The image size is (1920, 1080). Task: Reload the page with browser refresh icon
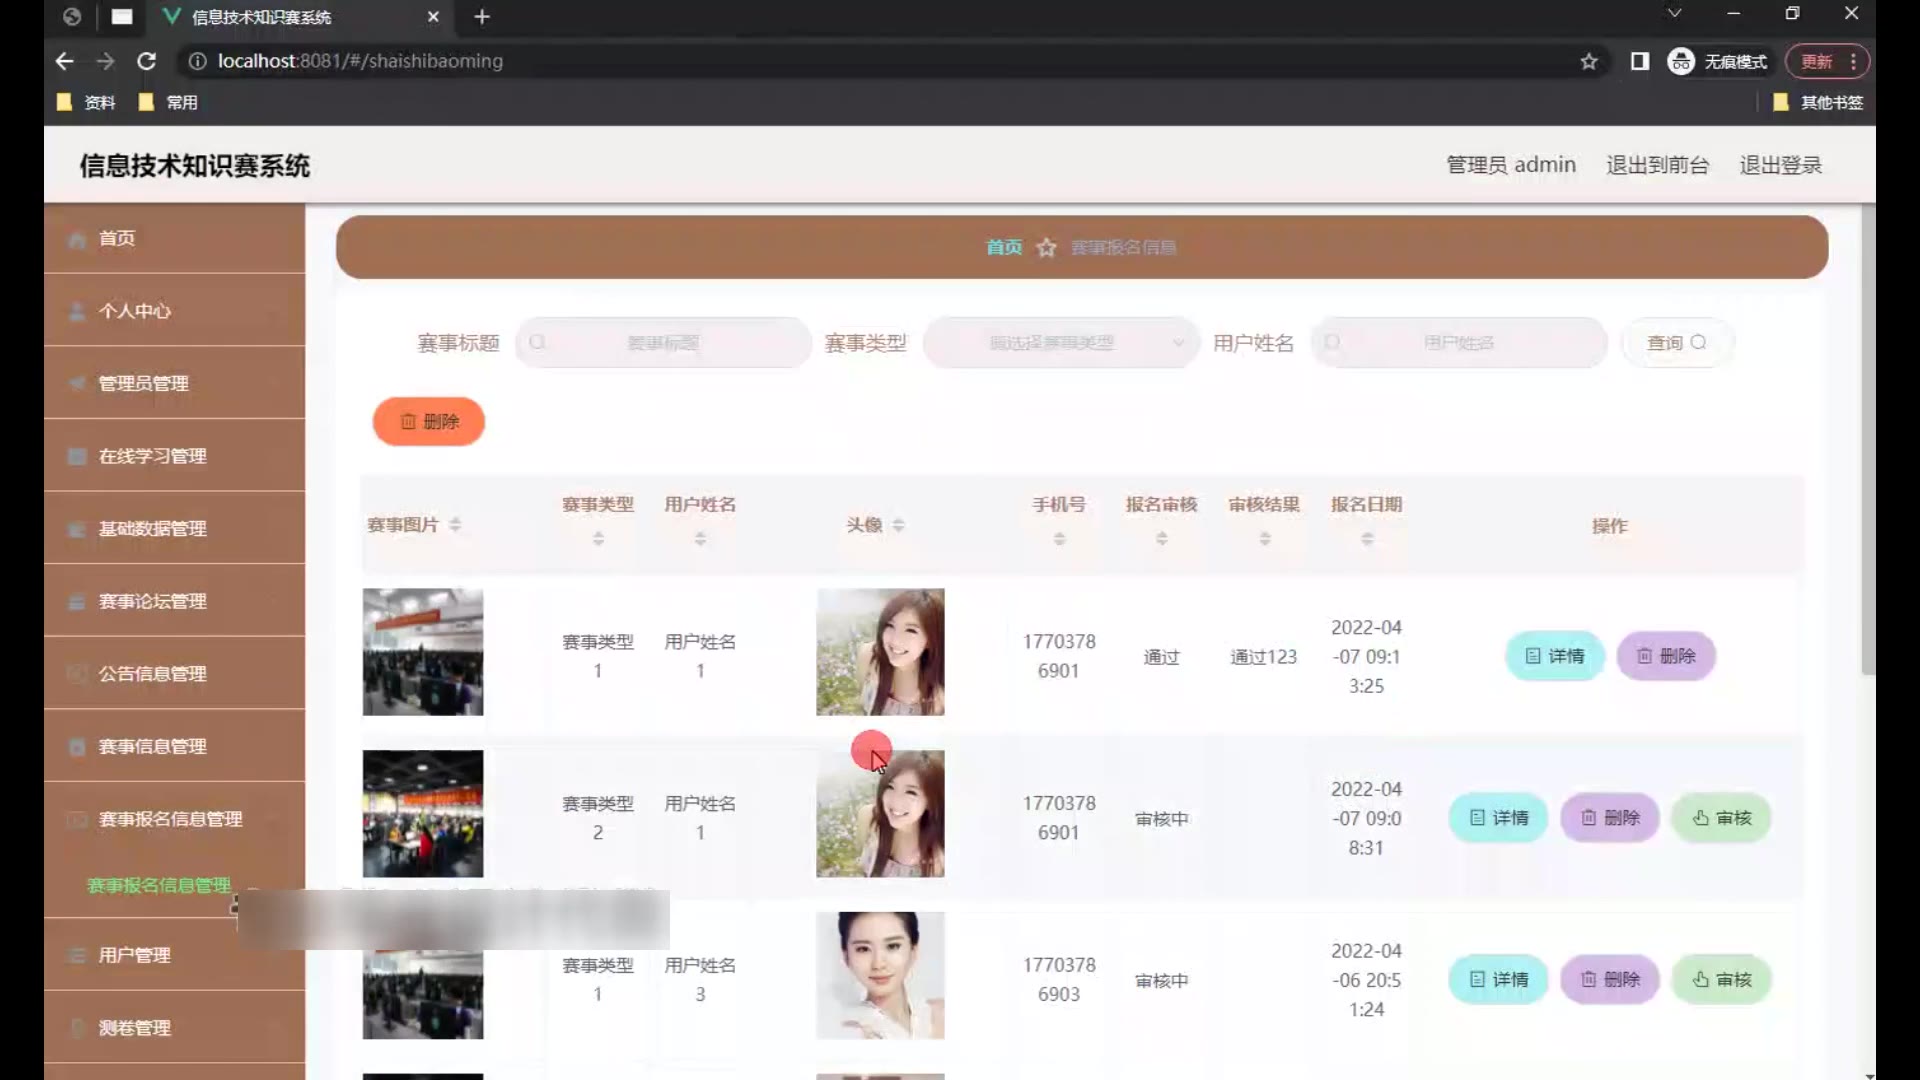click(146, 61)
